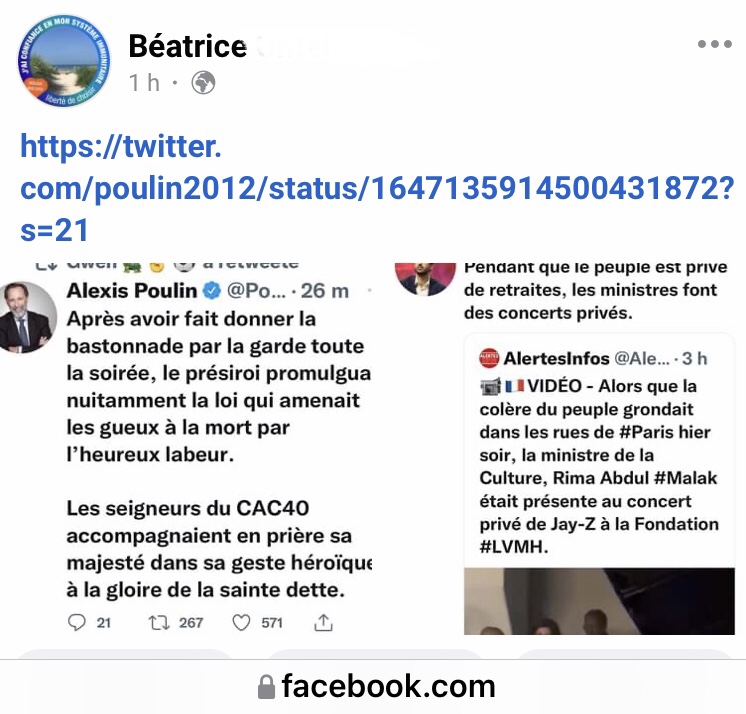Tap the facebook.com address bar
746x714 pixels.
pos(373,686)
